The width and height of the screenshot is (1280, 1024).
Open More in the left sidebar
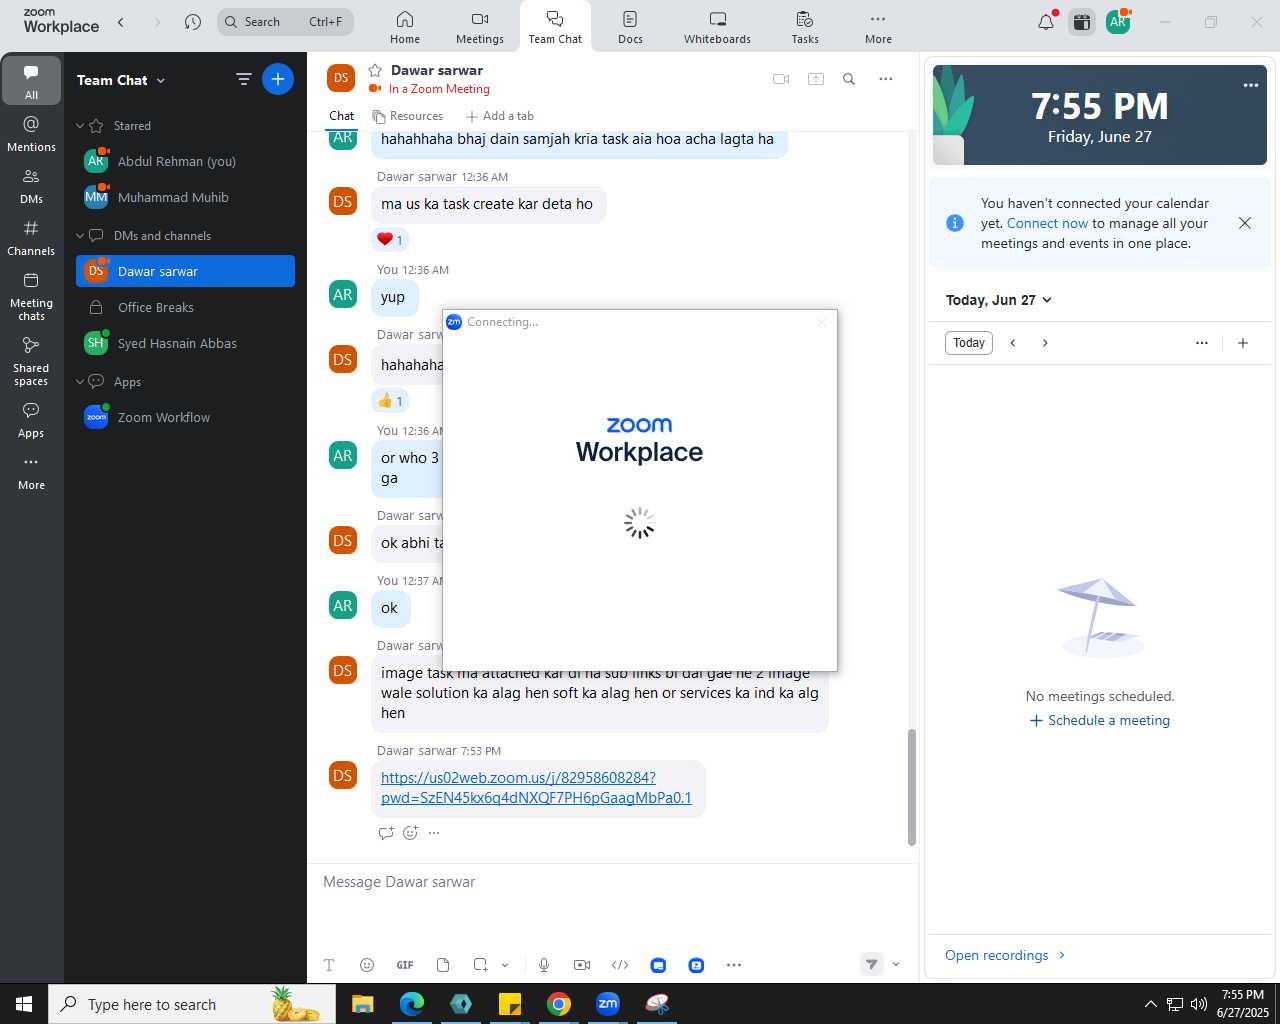click(31, 472)
